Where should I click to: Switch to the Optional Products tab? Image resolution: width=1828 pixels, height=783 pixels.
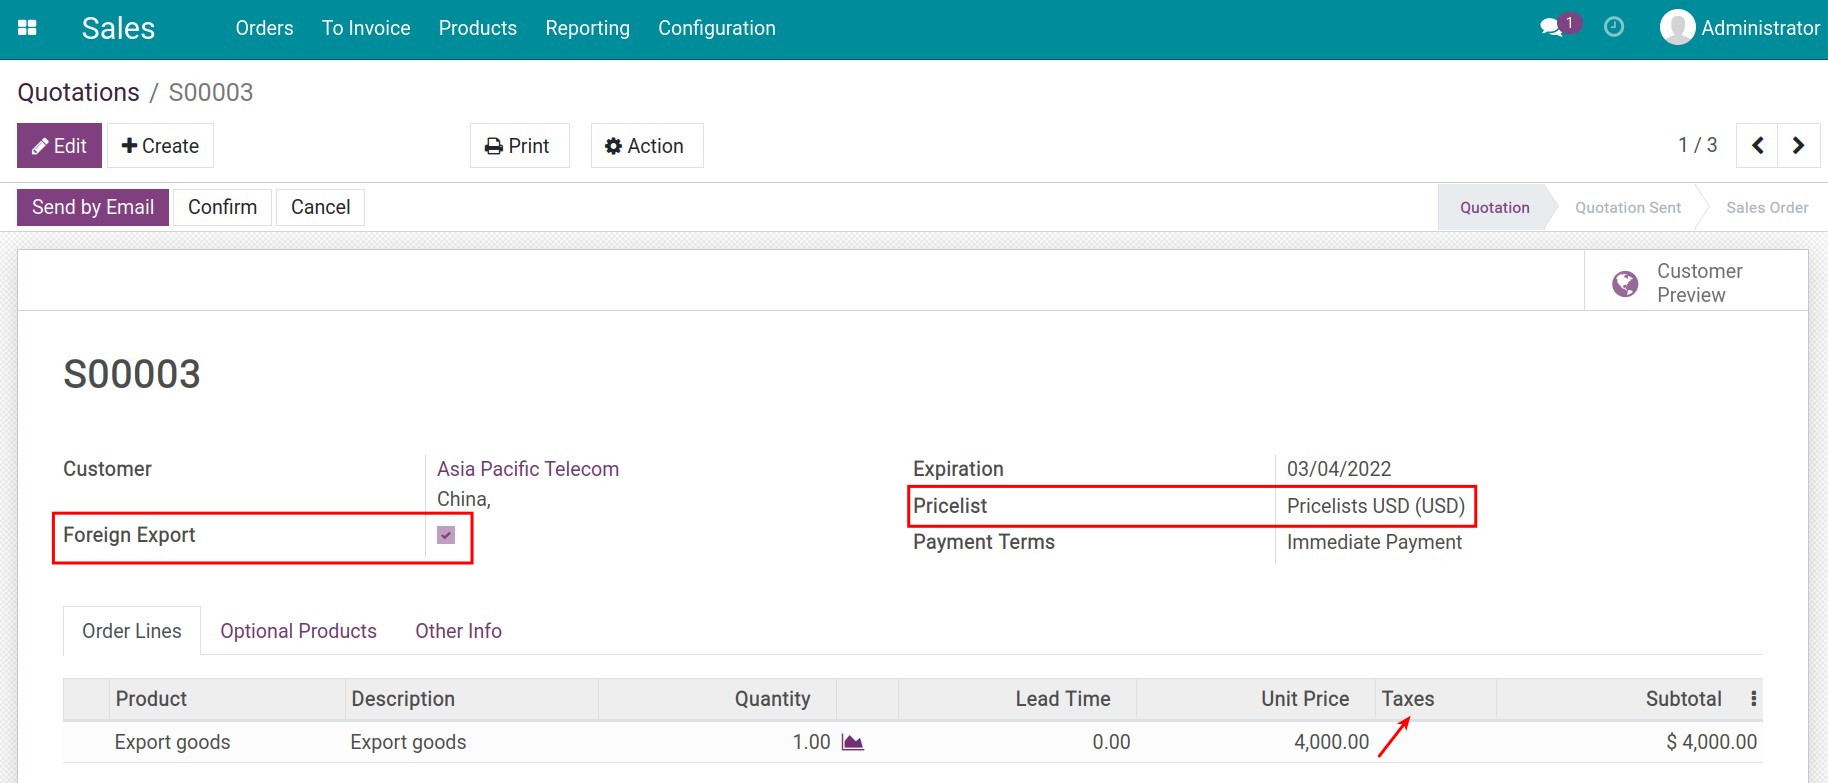pyautogui.click(x=298, y=631)
